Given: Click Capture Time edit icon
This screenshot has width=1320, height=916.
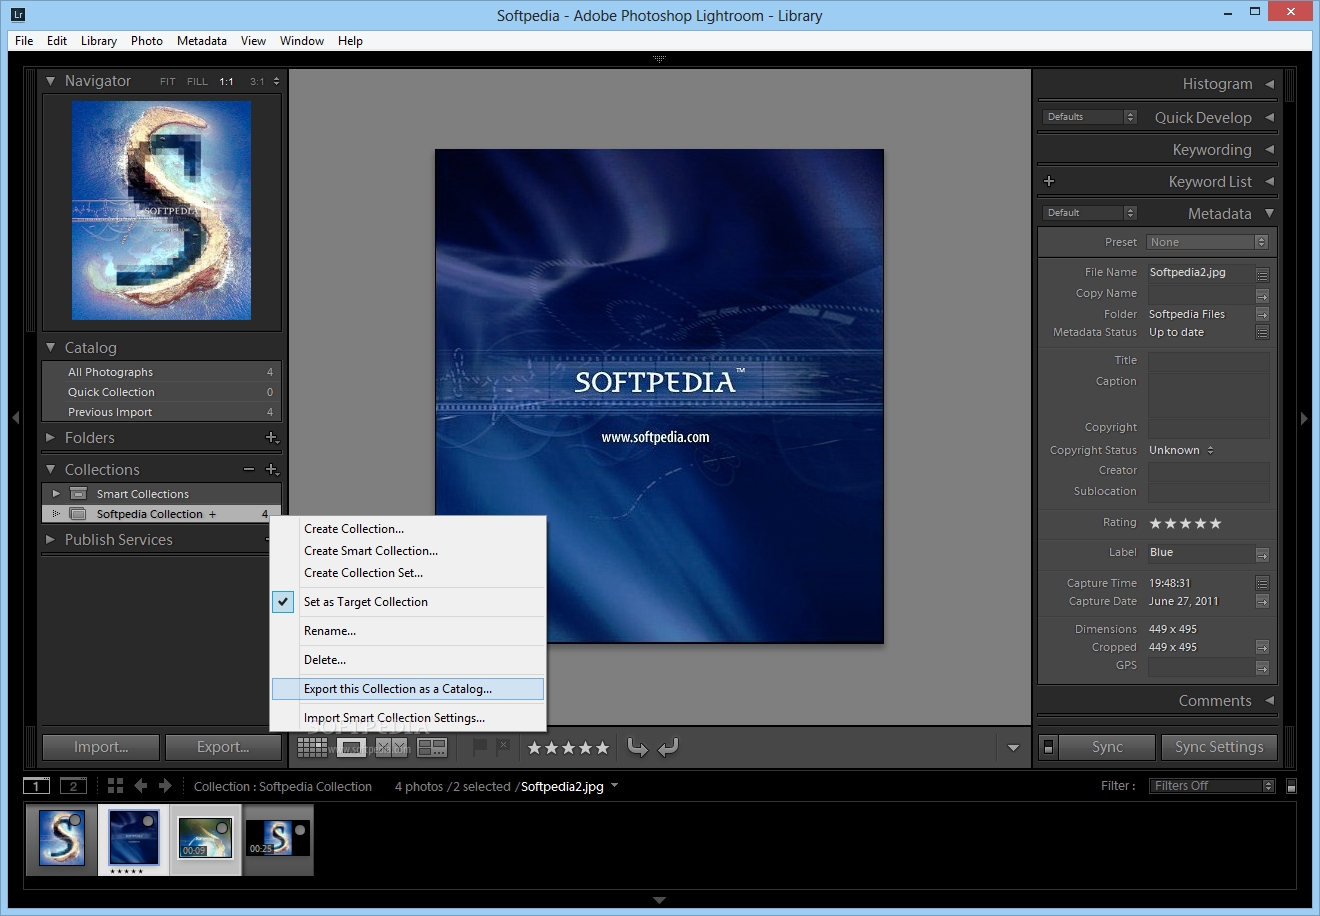Looking at the screenshot, I should (x=1262, y=583).
